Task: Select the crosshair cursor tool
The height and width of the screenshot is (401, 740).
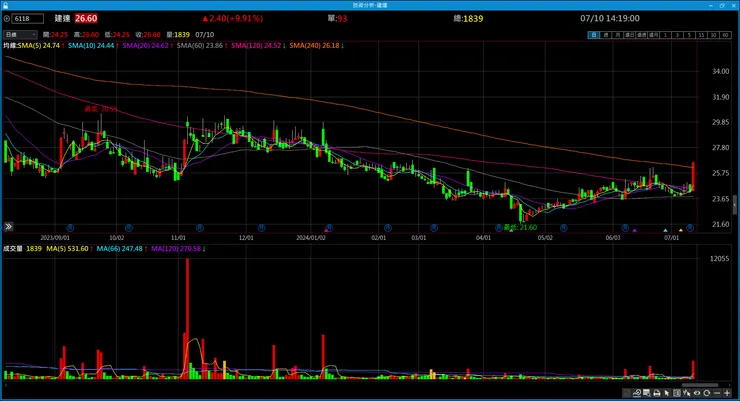Action: point(687,393)
